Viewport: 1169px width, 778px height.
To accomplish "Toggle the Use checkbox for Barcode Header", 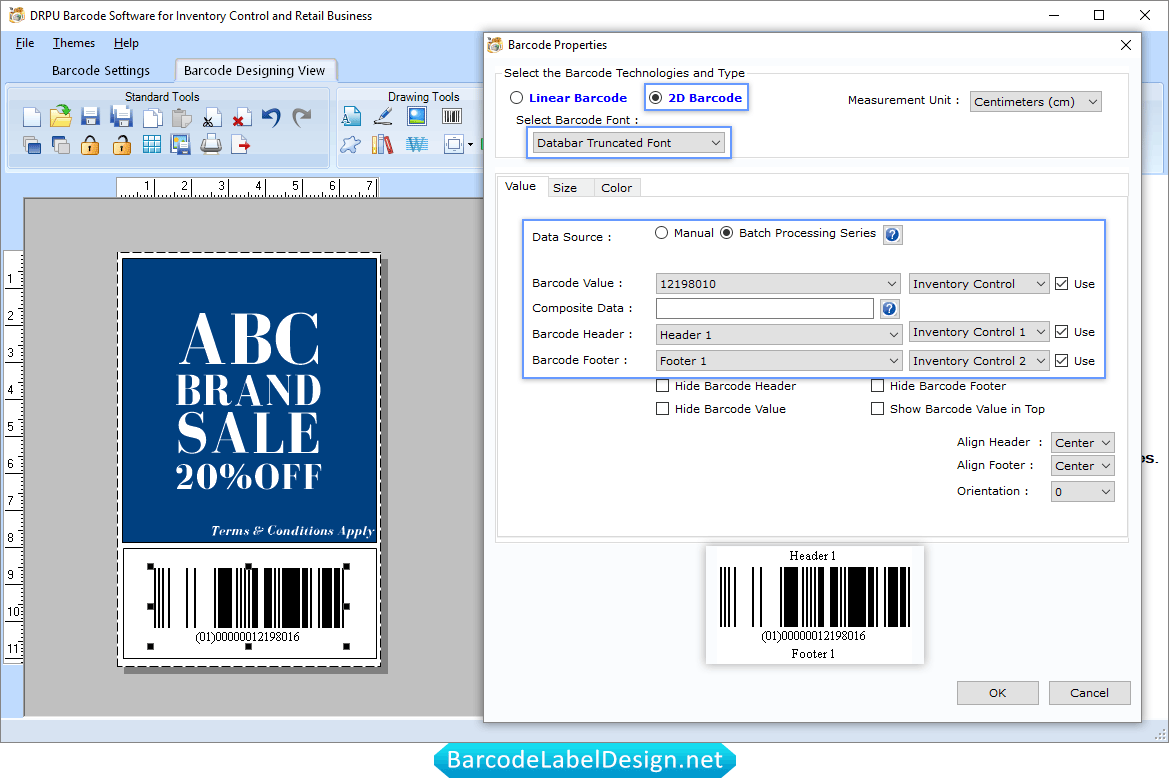I will point(1062,332).
